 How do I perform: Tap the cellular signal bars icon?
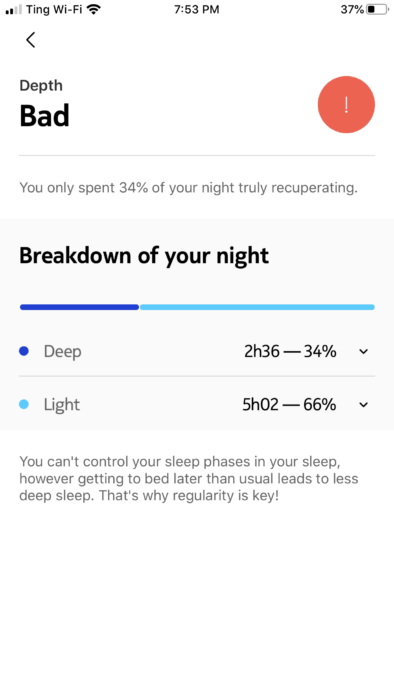click(14, 9)
